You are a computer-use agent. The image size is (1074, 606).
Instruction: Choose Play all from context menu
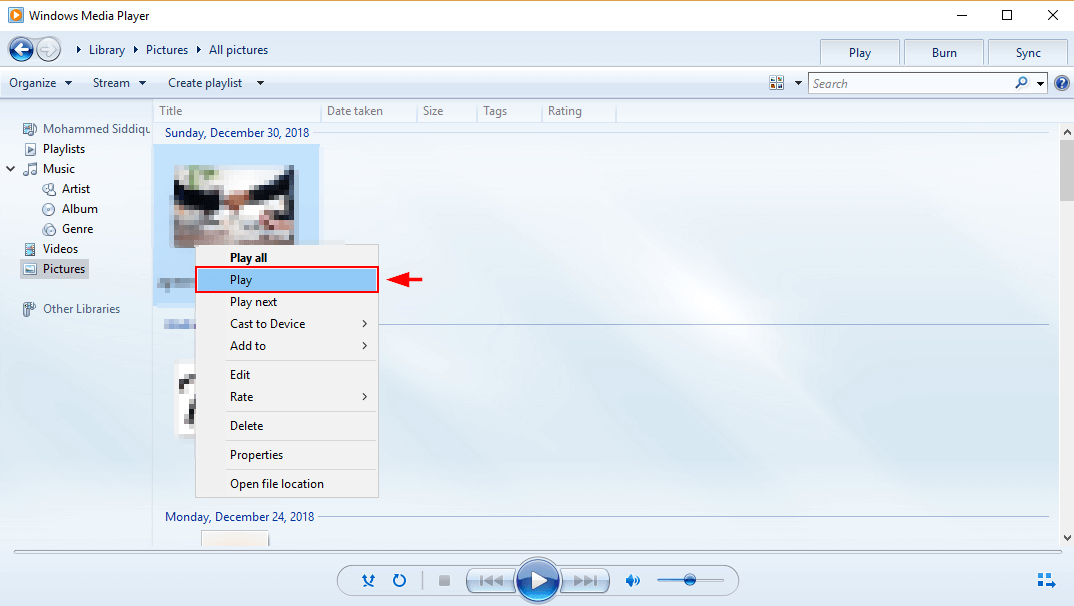(287, 257)
